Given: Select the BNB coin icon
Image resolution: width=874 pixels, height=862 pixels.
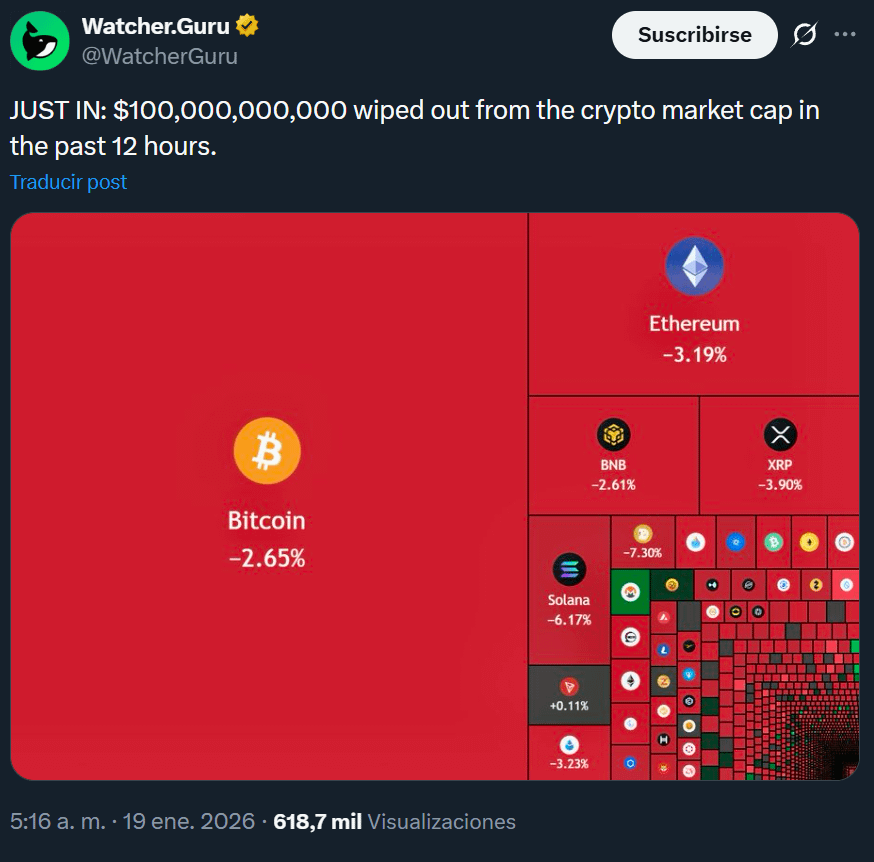Looking at the screenshot, I should pos(613,435).
